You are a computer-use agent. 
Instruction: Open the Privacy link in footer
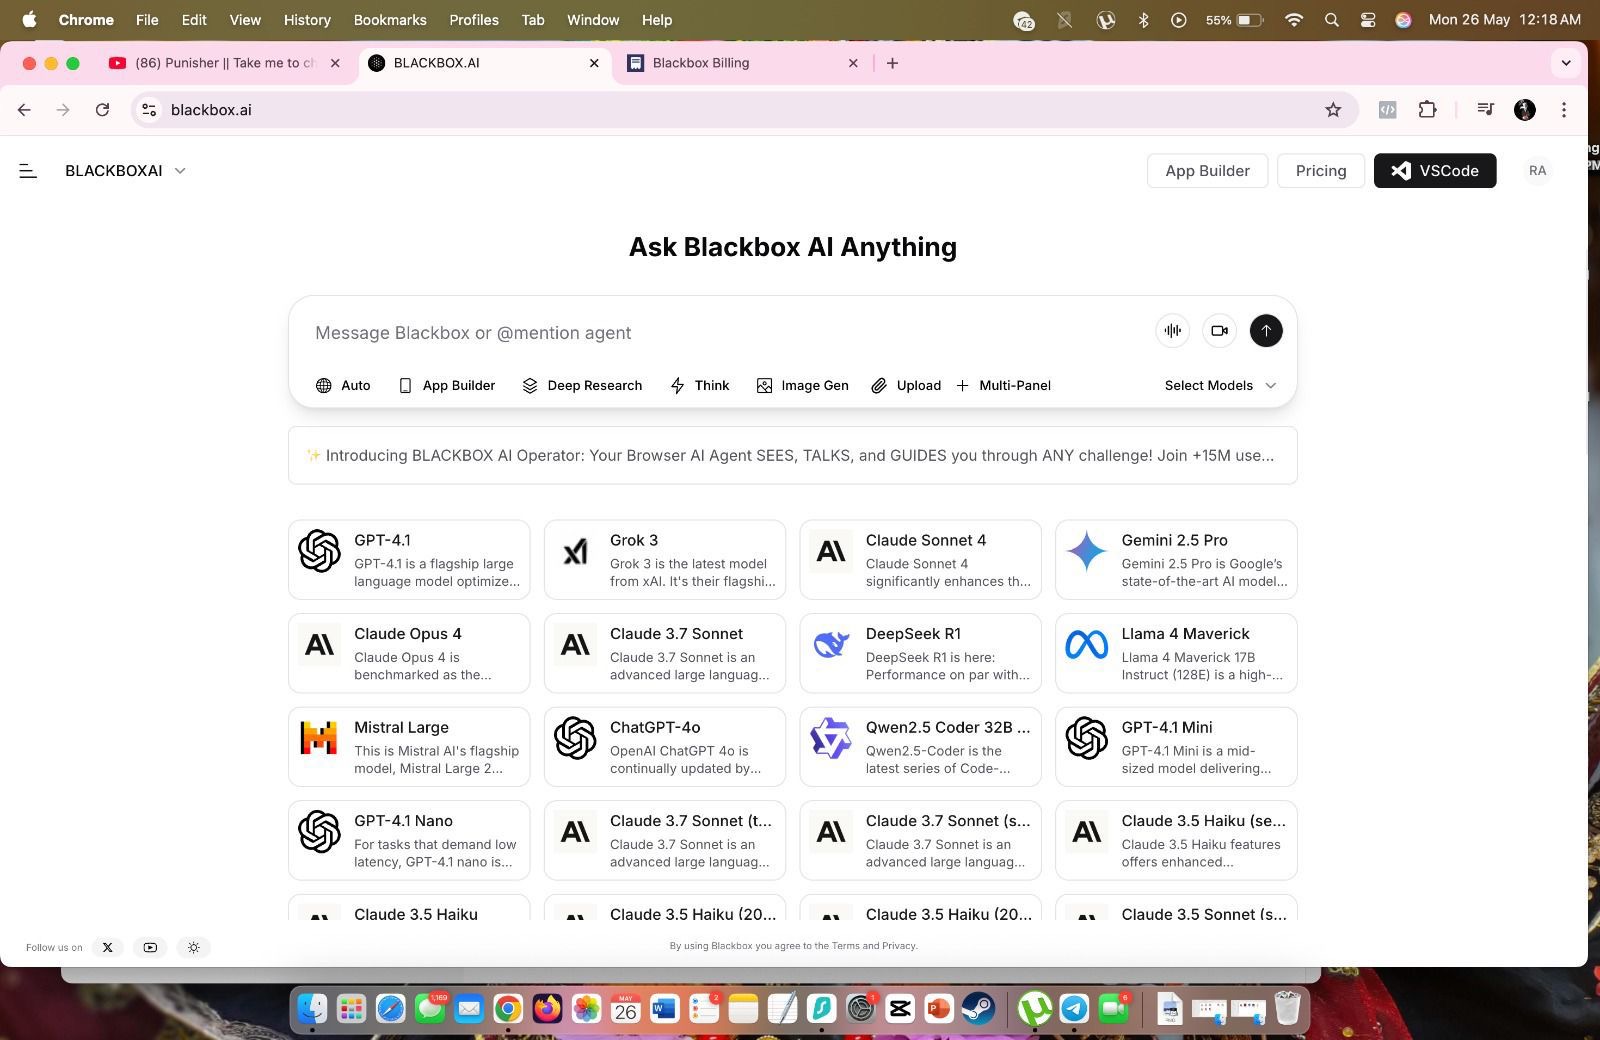click(x=898, y=946)
